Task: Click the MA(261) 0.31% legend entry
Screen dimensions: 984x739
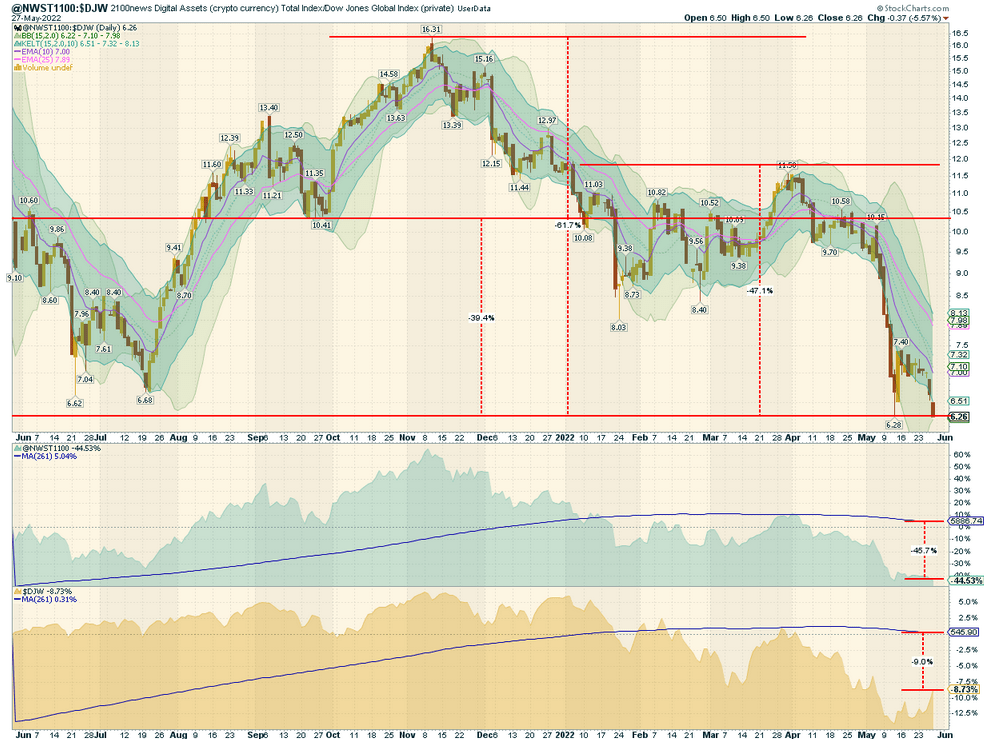Action: 45,600
